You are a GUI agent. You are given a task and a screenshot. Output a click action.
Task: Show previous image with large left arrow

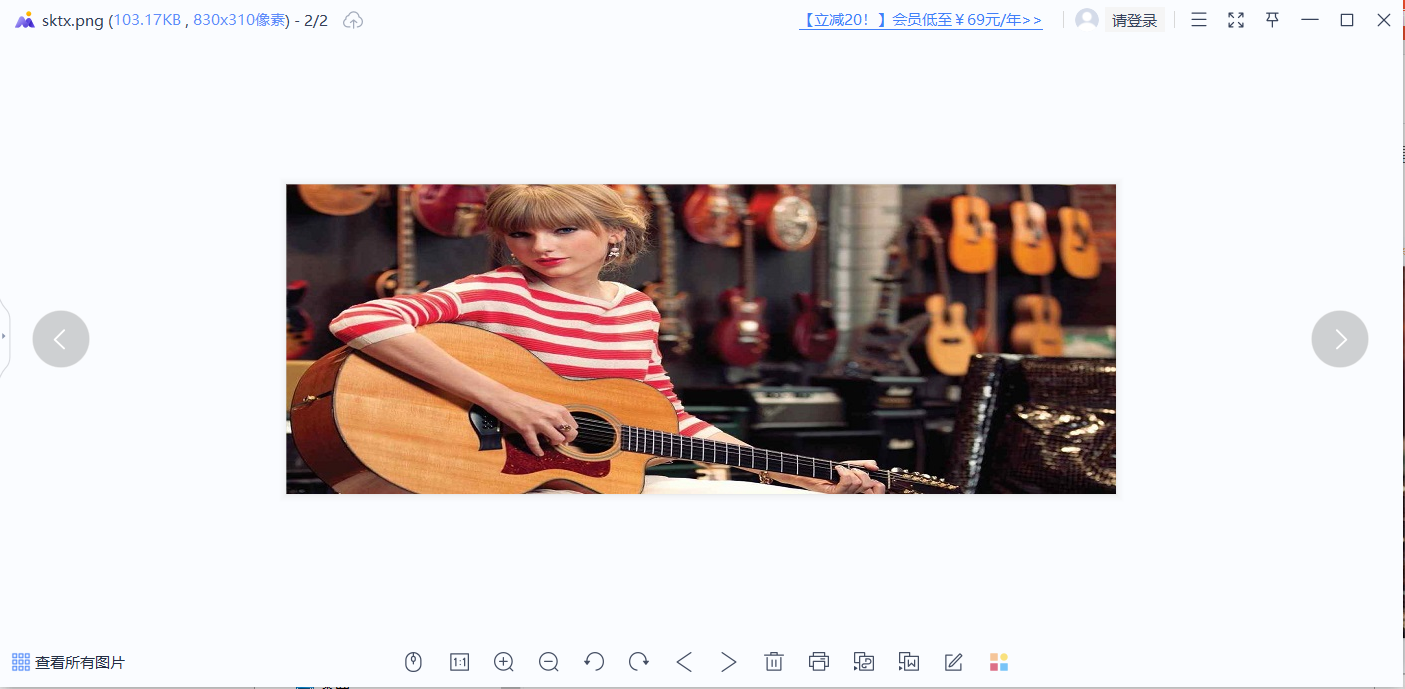tap(61, 339)
